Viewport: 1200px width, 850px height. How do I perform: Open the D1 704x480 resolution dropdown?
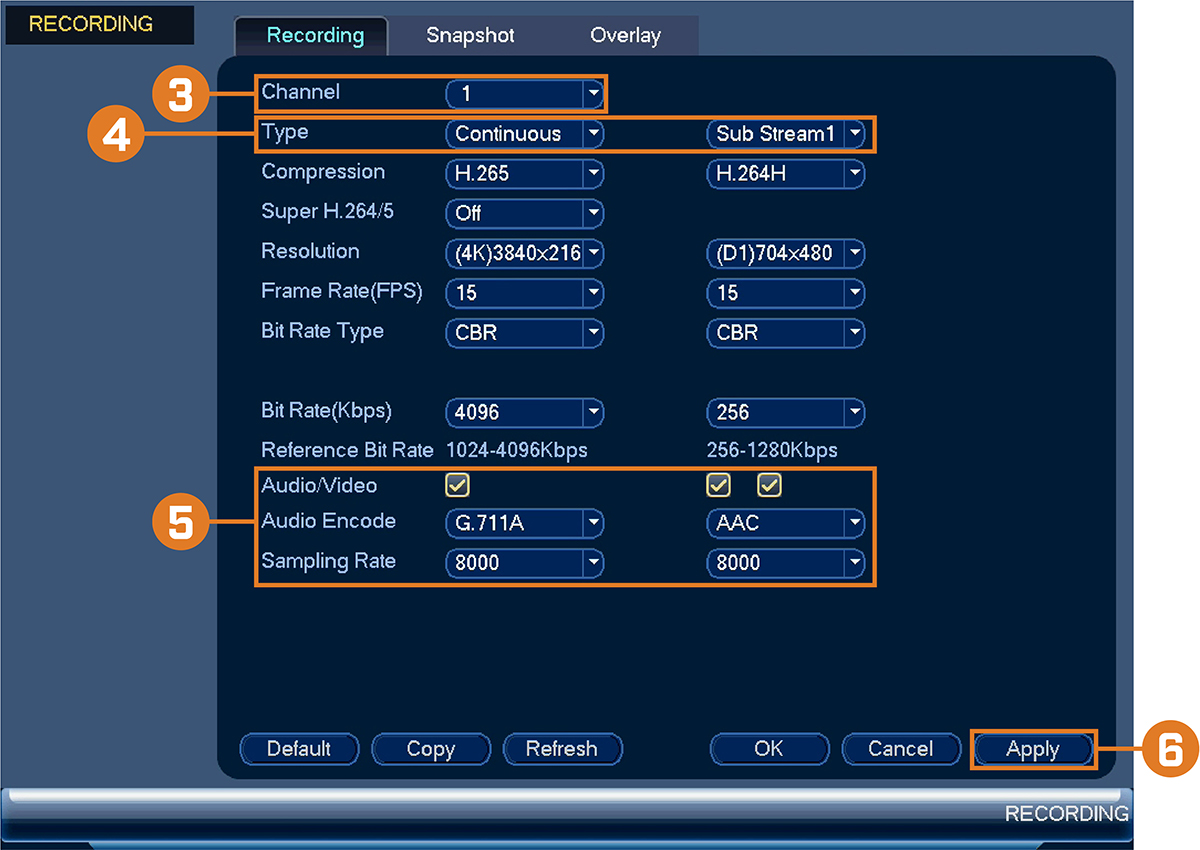pyautogui.click(x=785, y=254)
